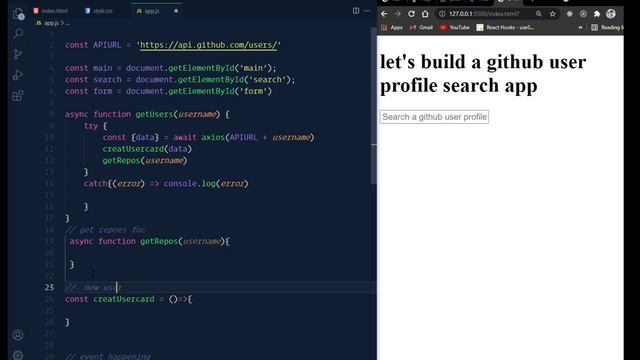The height and width of the screenshot is (360, 640).
Task: Click the editor vertical scrollbar
Action: pyautogui.click(x=373, y=106)
